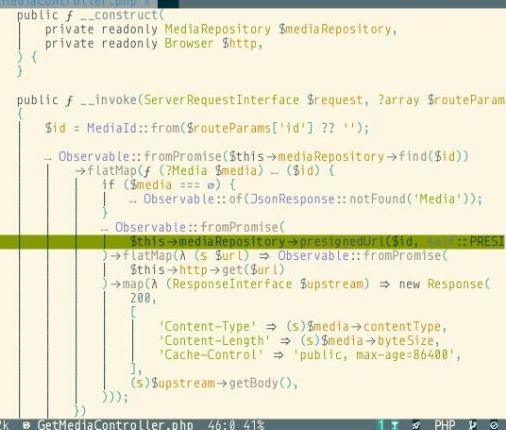506x430 pixels.
Task: Click $routeParams['id'] array access
Action: pyautogui.click(x=250, y=128)
